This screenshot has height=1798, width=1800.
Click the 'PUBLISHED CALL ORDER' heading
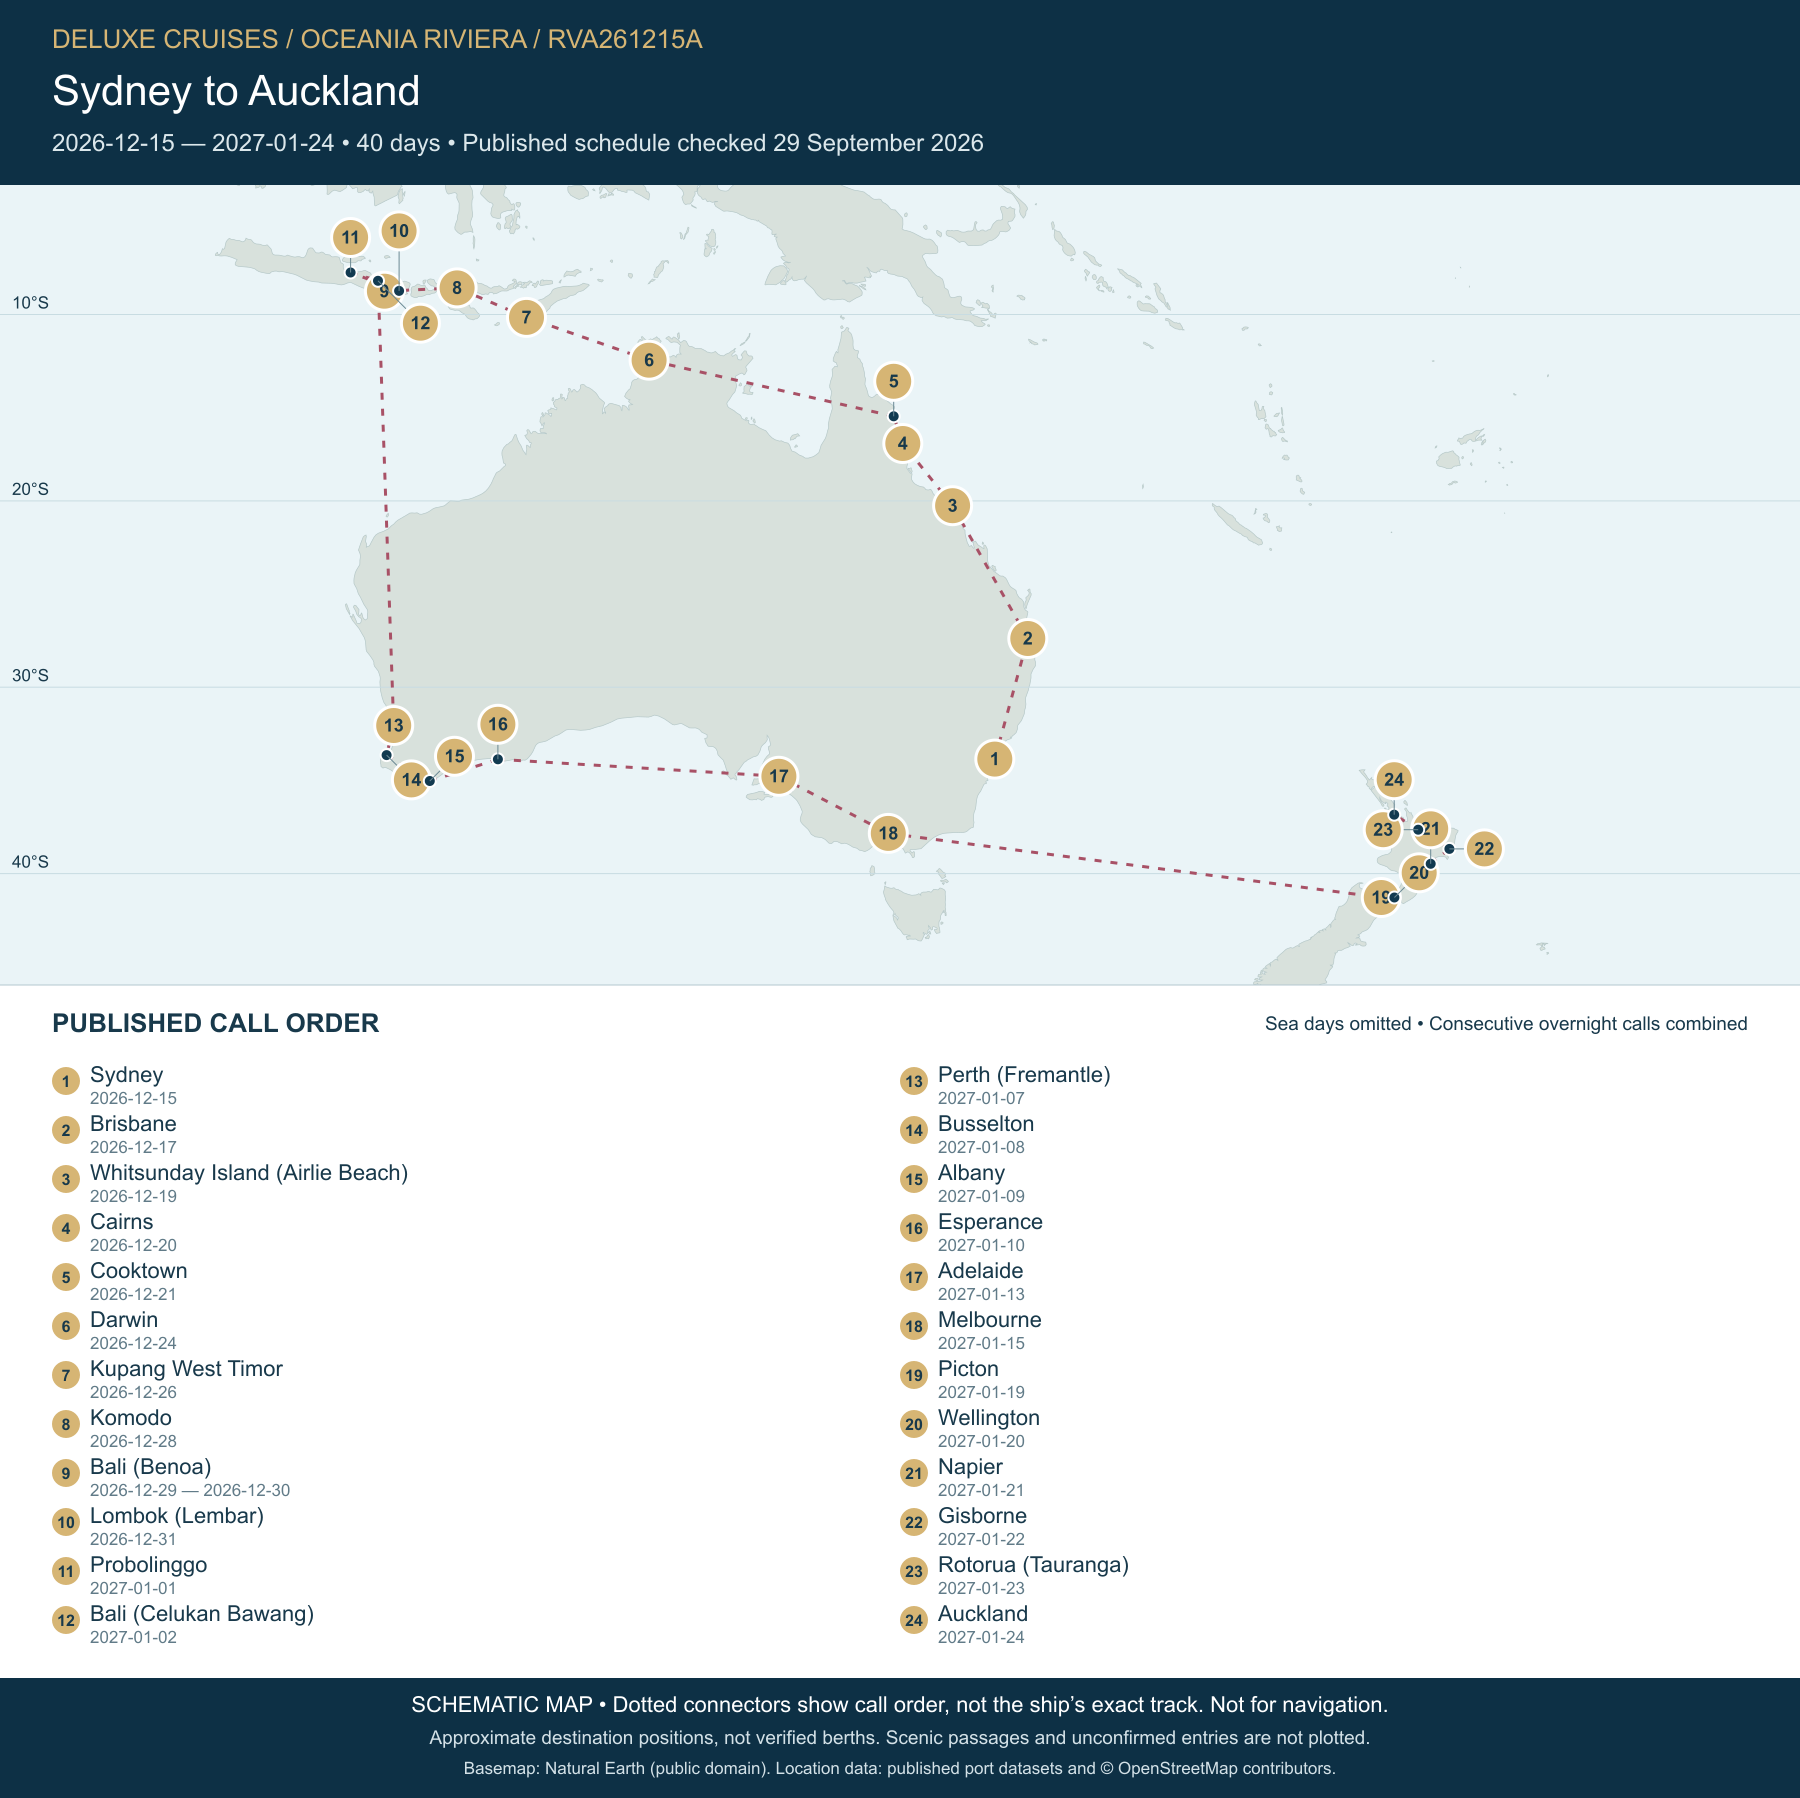point(216,1023)
